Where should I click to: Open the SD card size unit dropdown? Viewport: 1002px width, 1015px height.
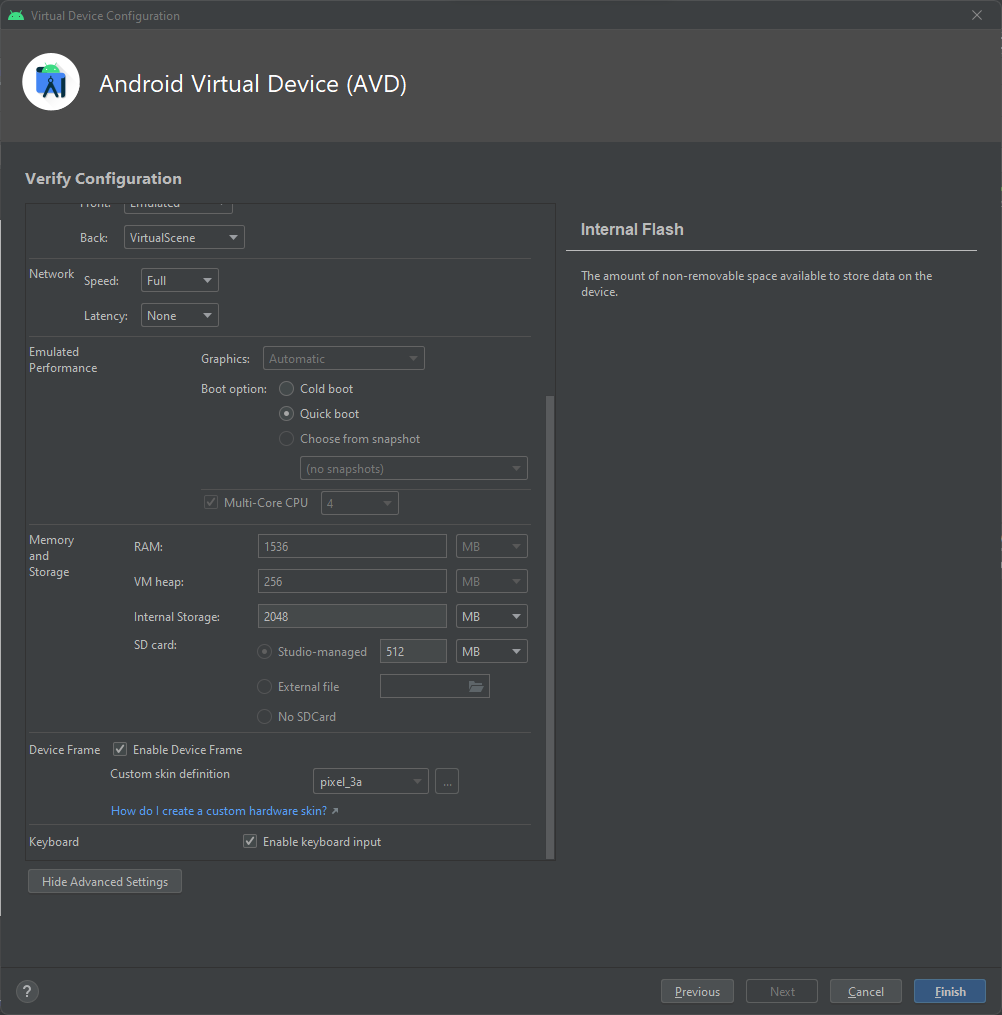pos(492,651)
